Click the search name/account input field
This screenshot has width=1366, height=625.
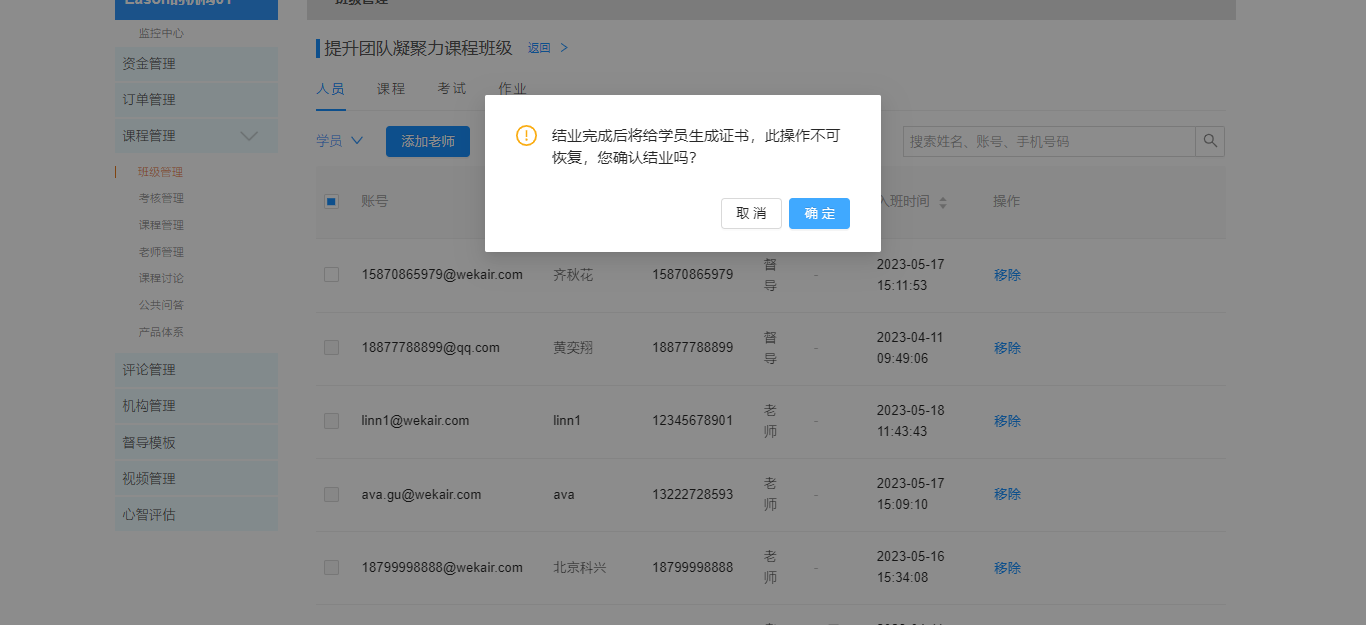click(x=1049, y=141)
